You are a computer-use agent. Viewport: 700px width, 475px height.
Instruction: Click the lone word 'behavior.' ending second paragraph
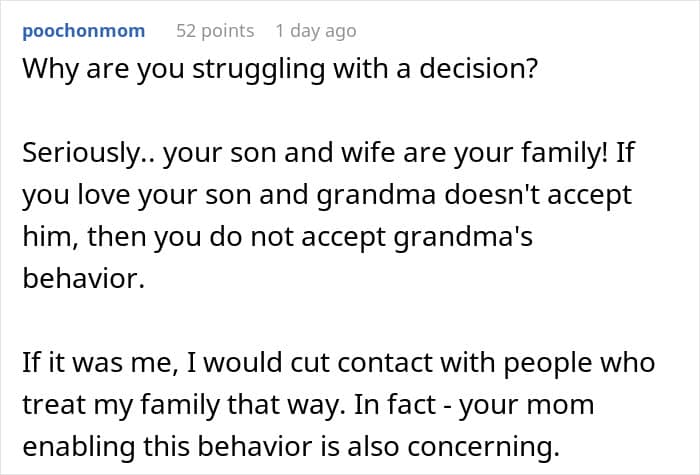(x=83, y=278)
